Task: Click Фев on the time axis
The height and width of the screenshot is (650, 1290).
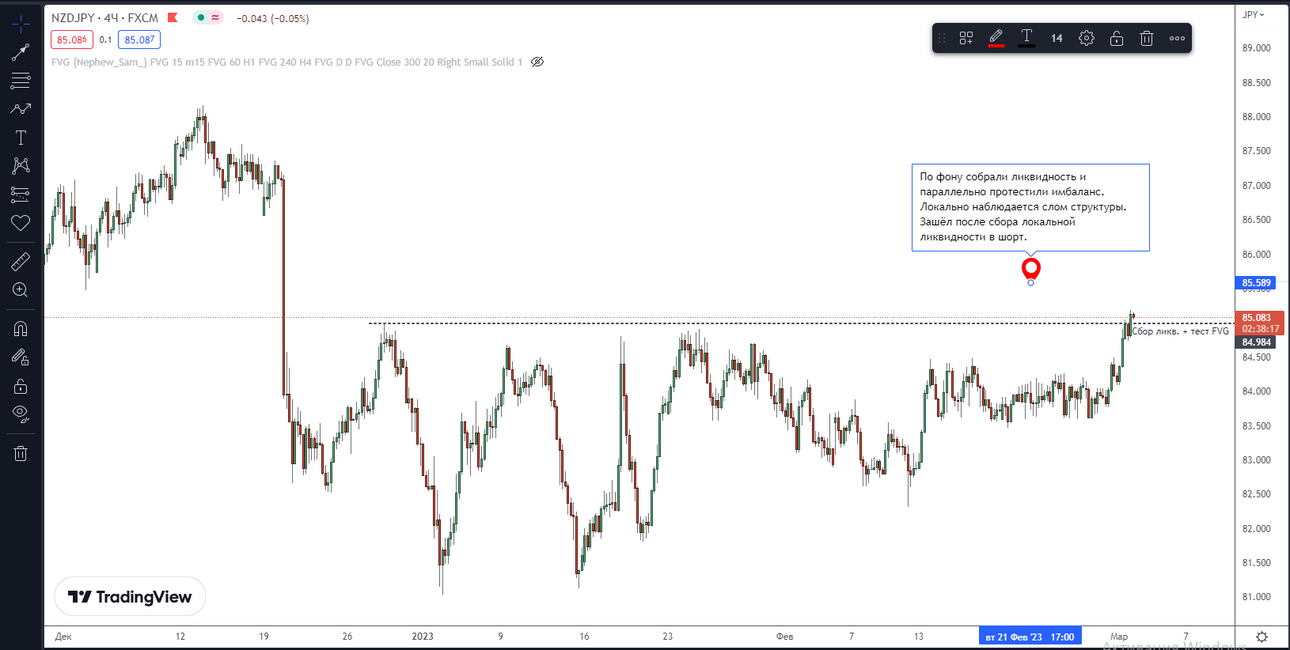Action: (x=785, y=636)
